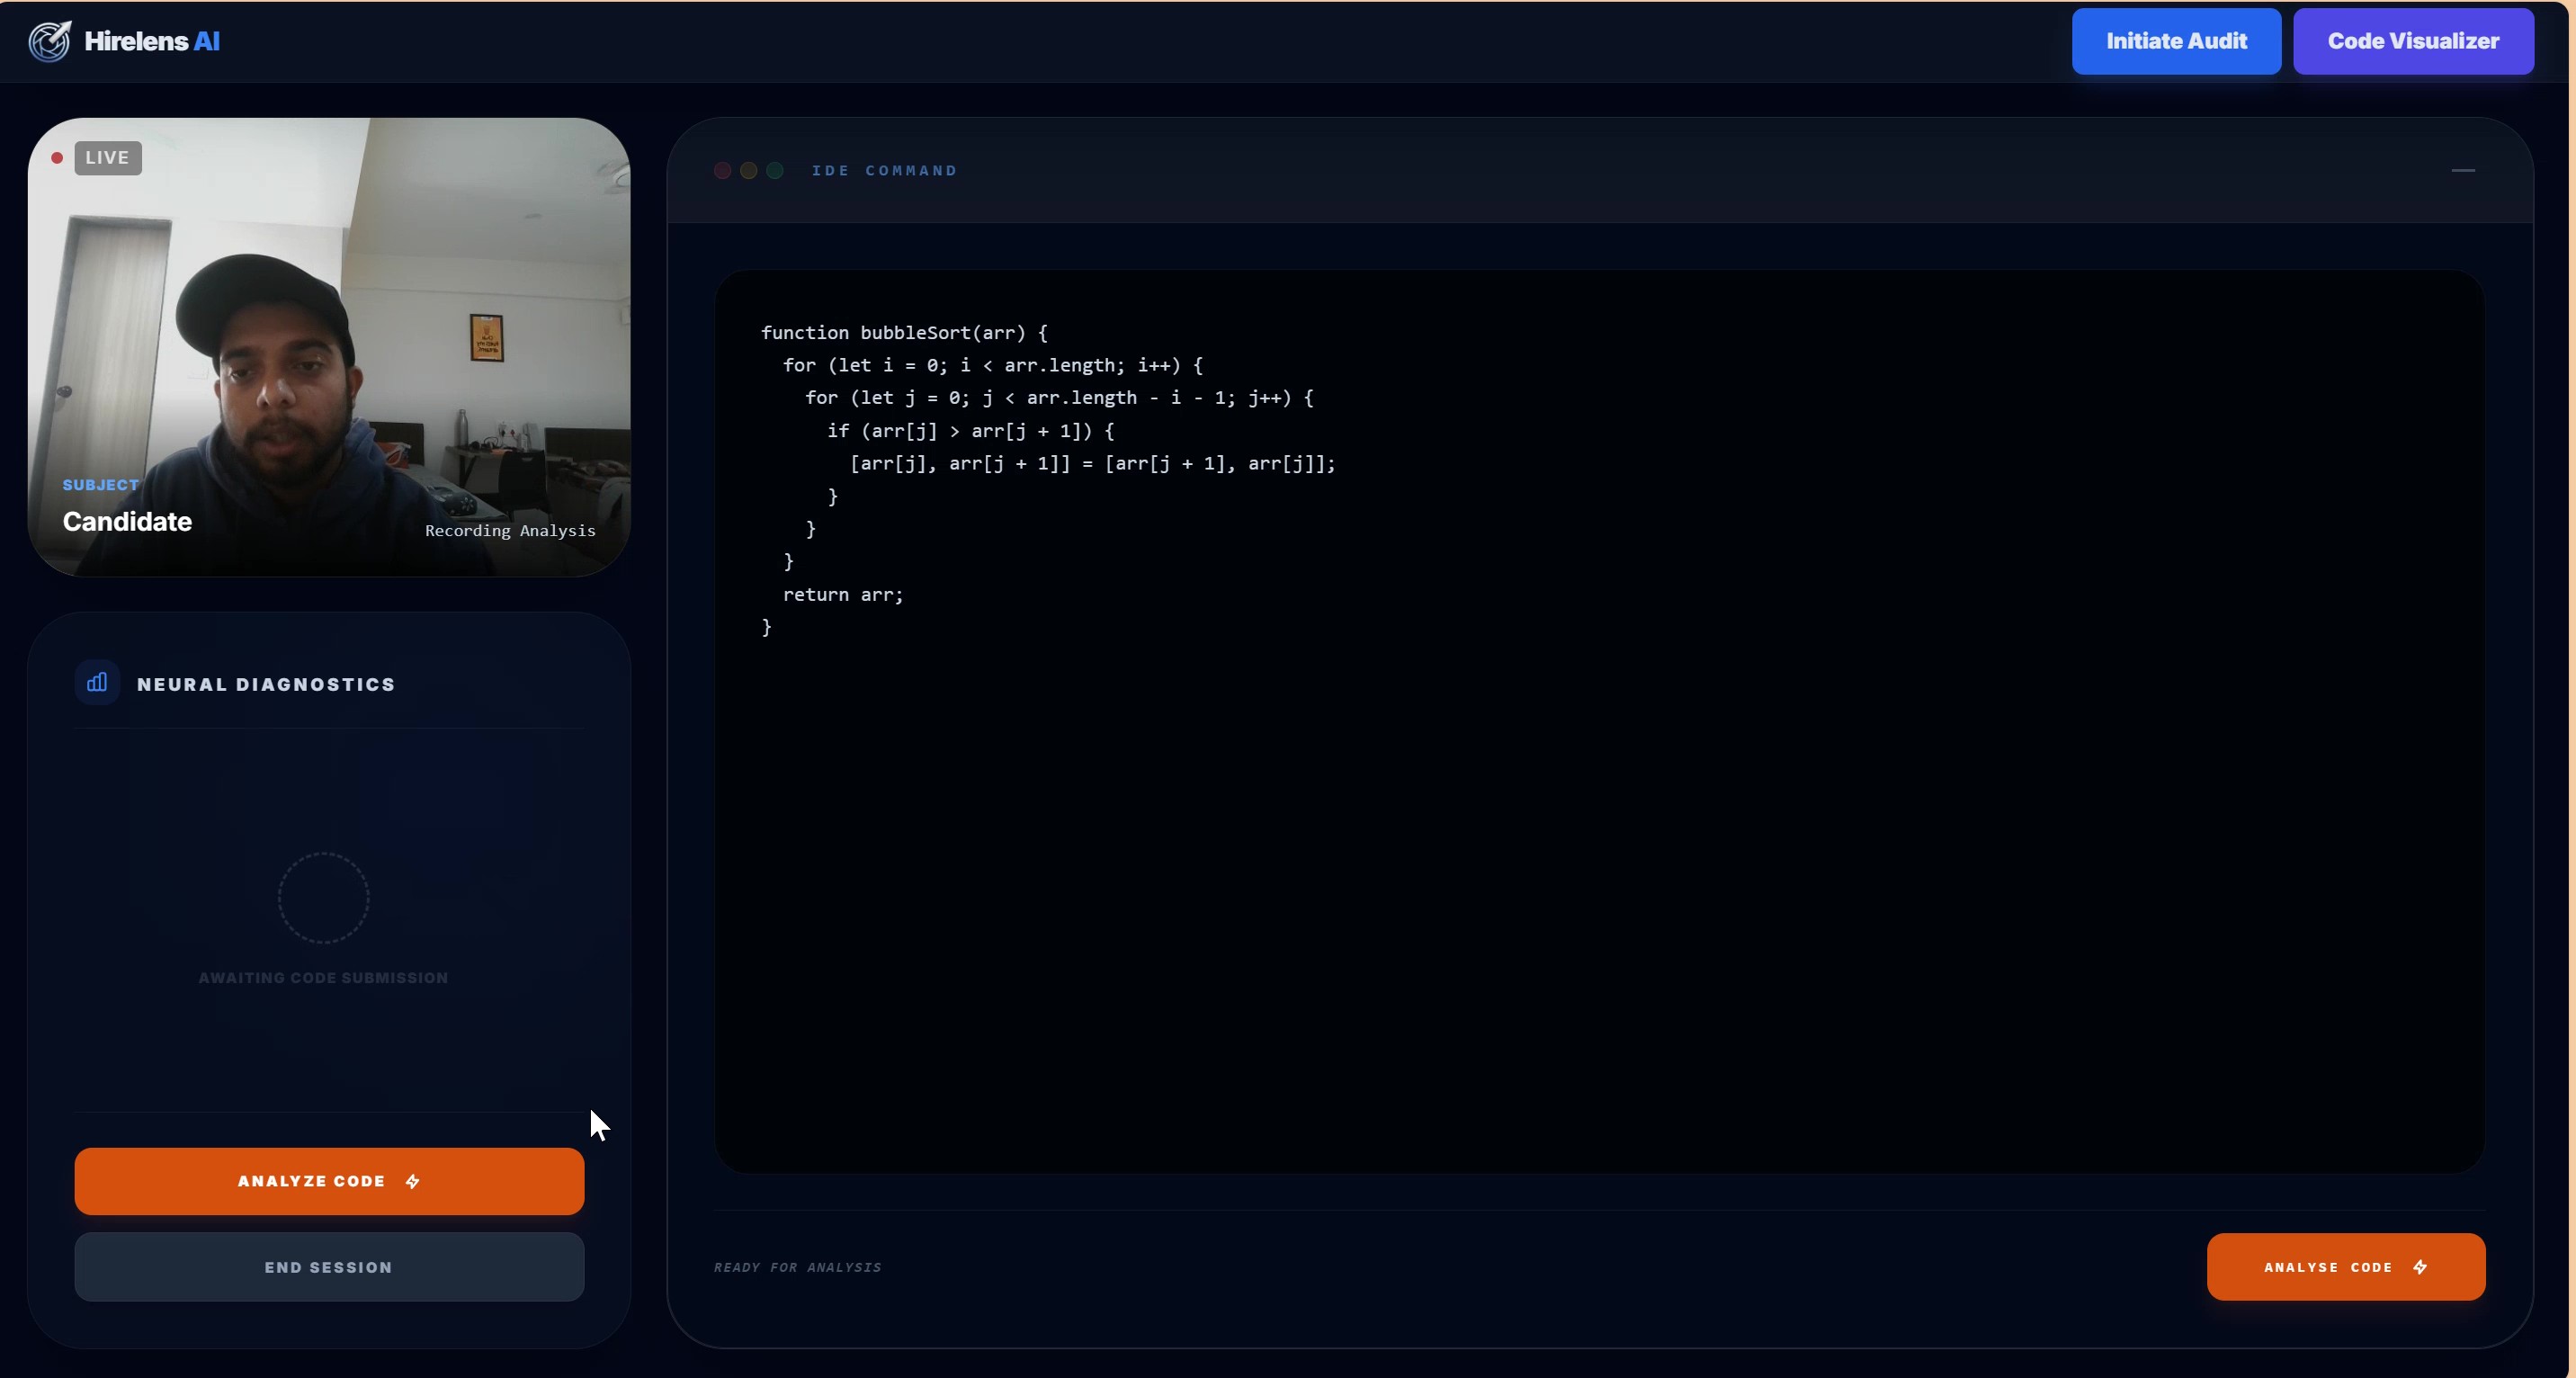Image resolution: width=2576 pixels, height=1378 pixels.
Task: Click the Neural Diagnostics bar chart icon
Action: pos(97,683)
